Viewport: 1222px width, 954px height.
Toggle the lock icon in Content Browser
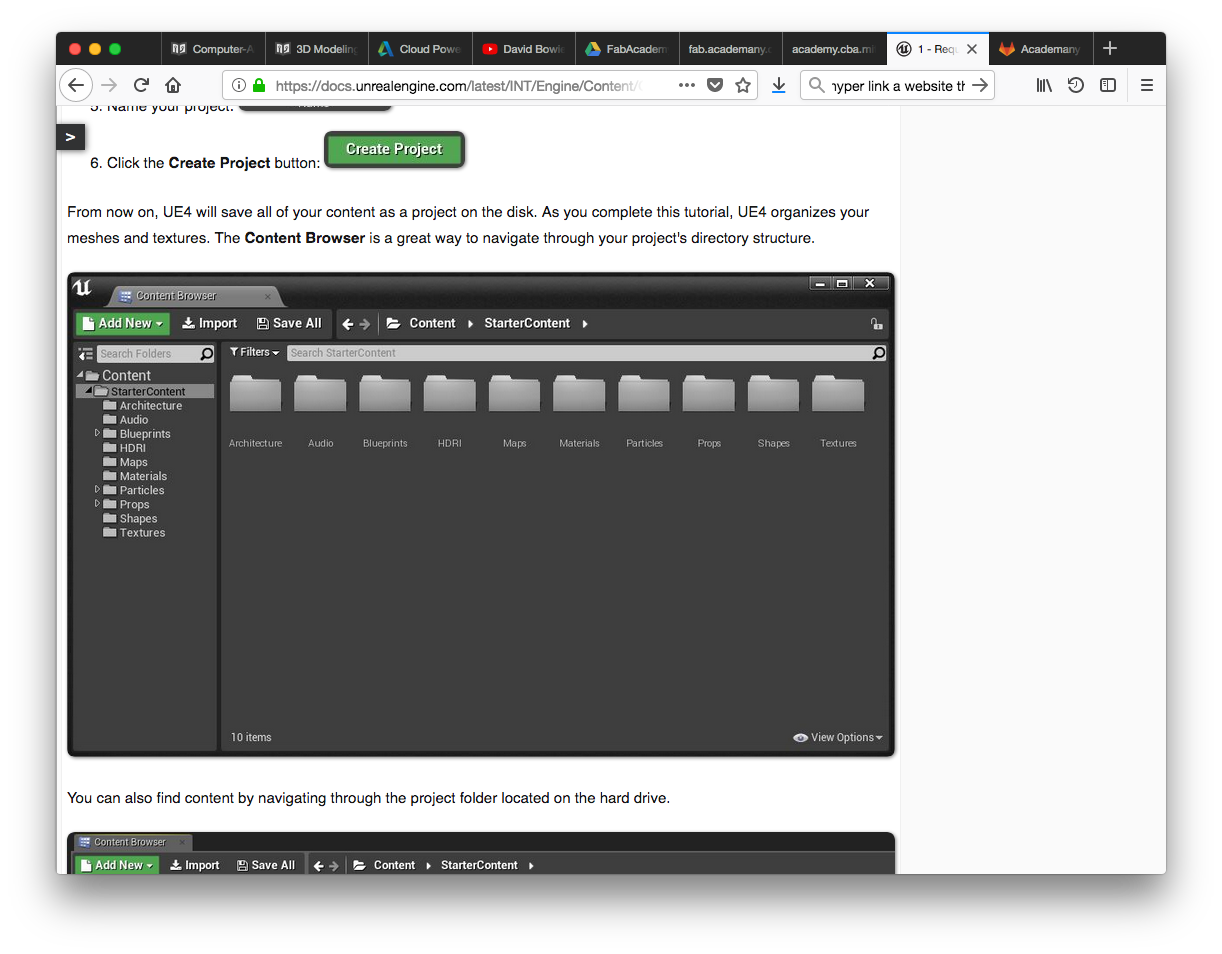(x=876, y=324)
